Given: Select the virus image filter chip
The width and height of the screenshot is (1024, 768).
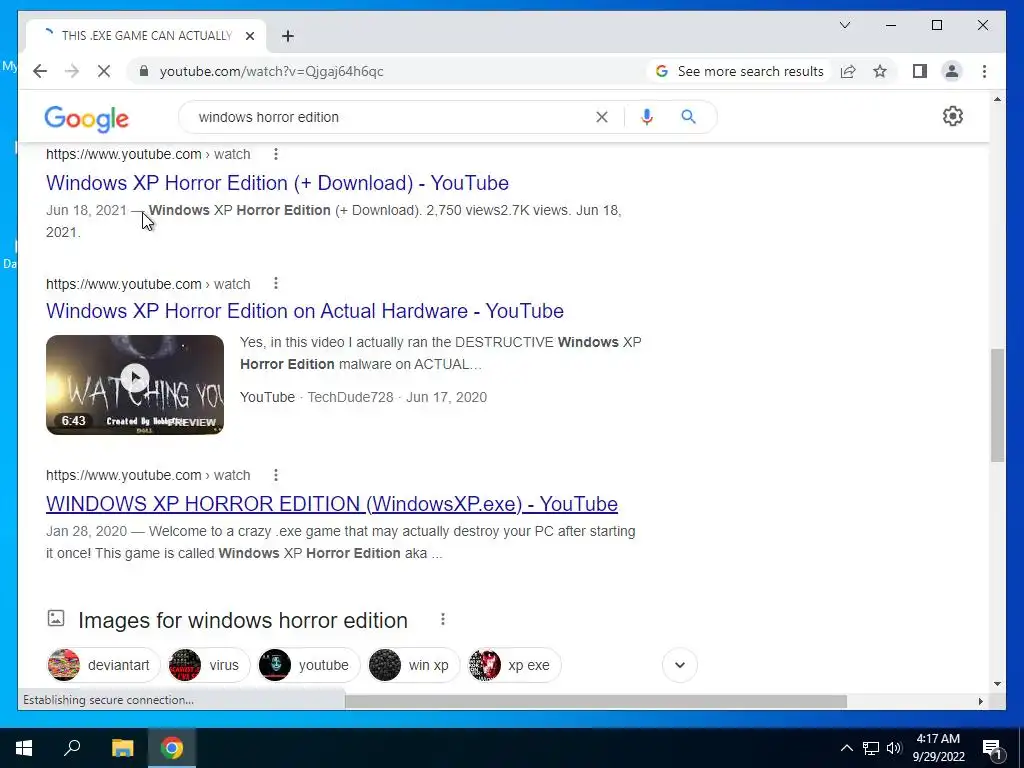Looking at the screenshot, I should tap(208, 665).
